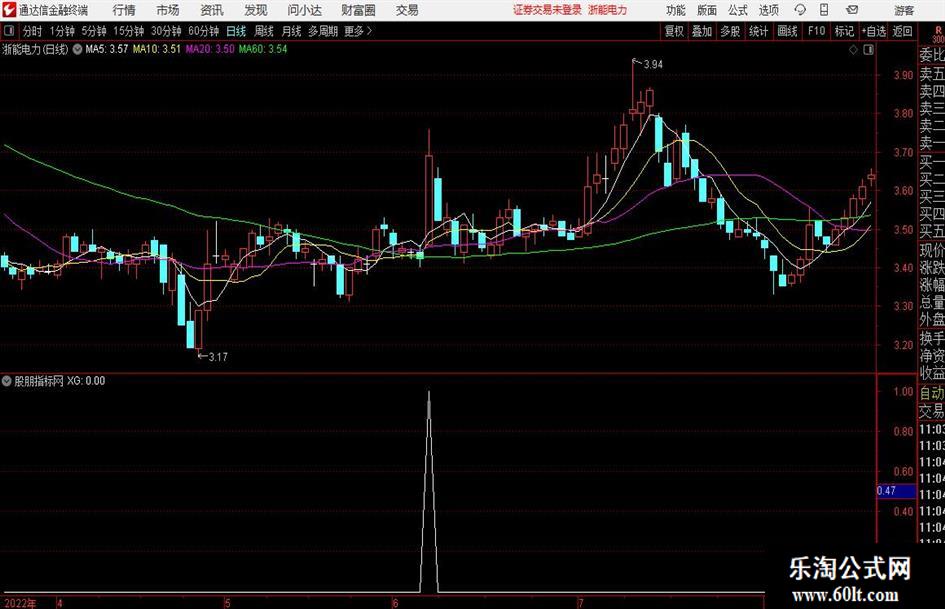Open the 交易 menu
945x609 pixels.
click(407, 10)
